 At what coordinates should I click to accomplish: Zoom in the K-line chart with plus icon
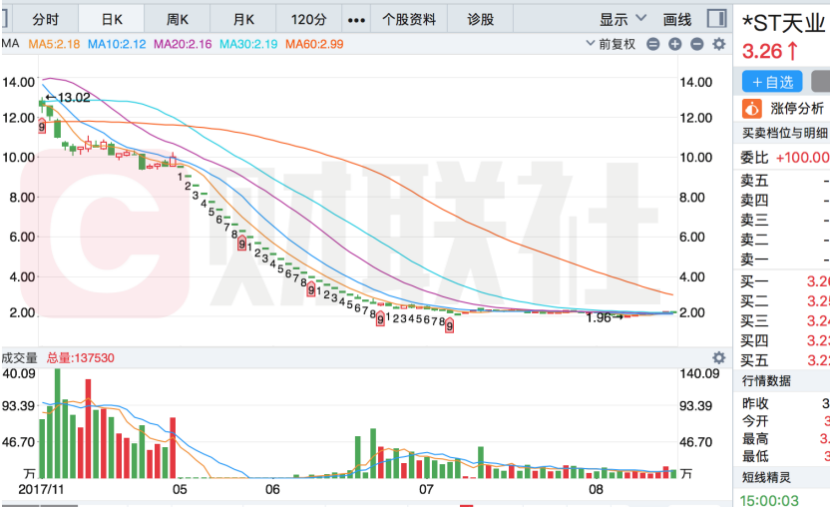click(675, 44)
